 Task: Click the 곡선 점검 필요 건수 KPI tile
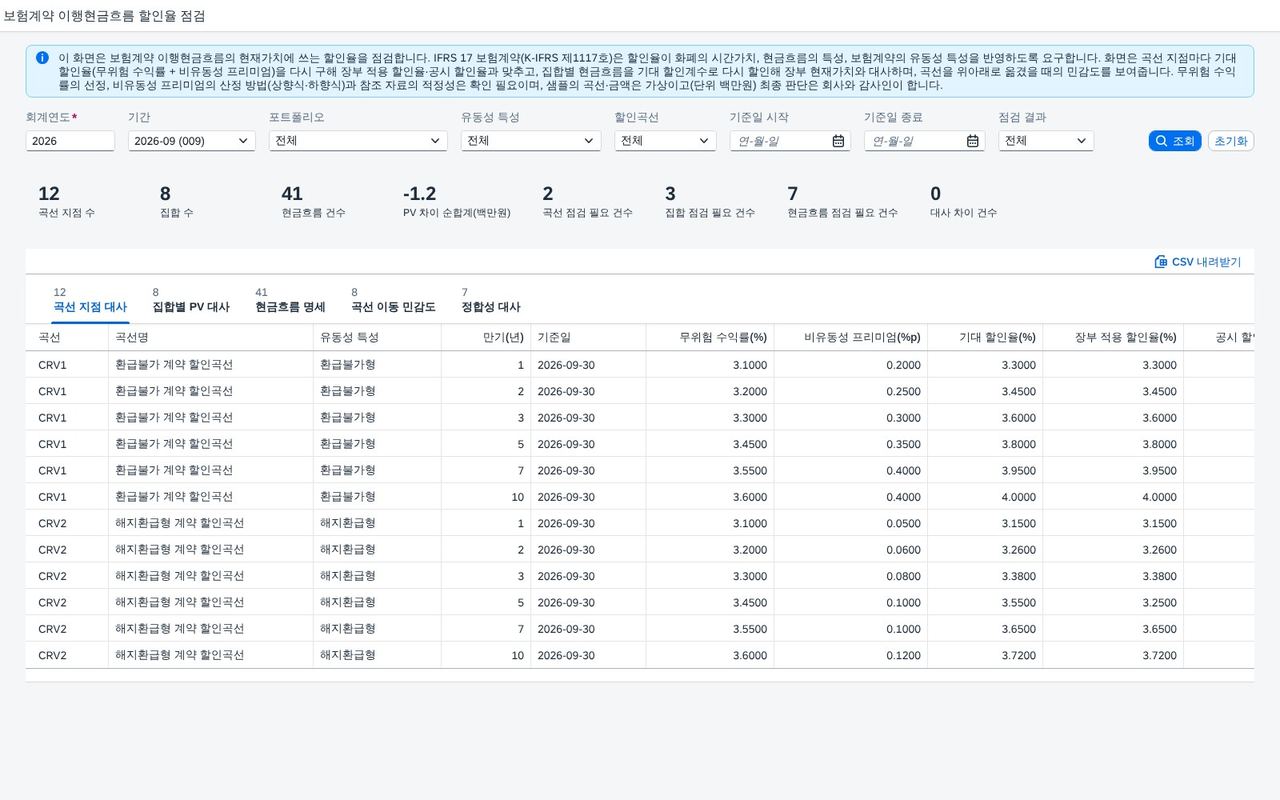587,202
